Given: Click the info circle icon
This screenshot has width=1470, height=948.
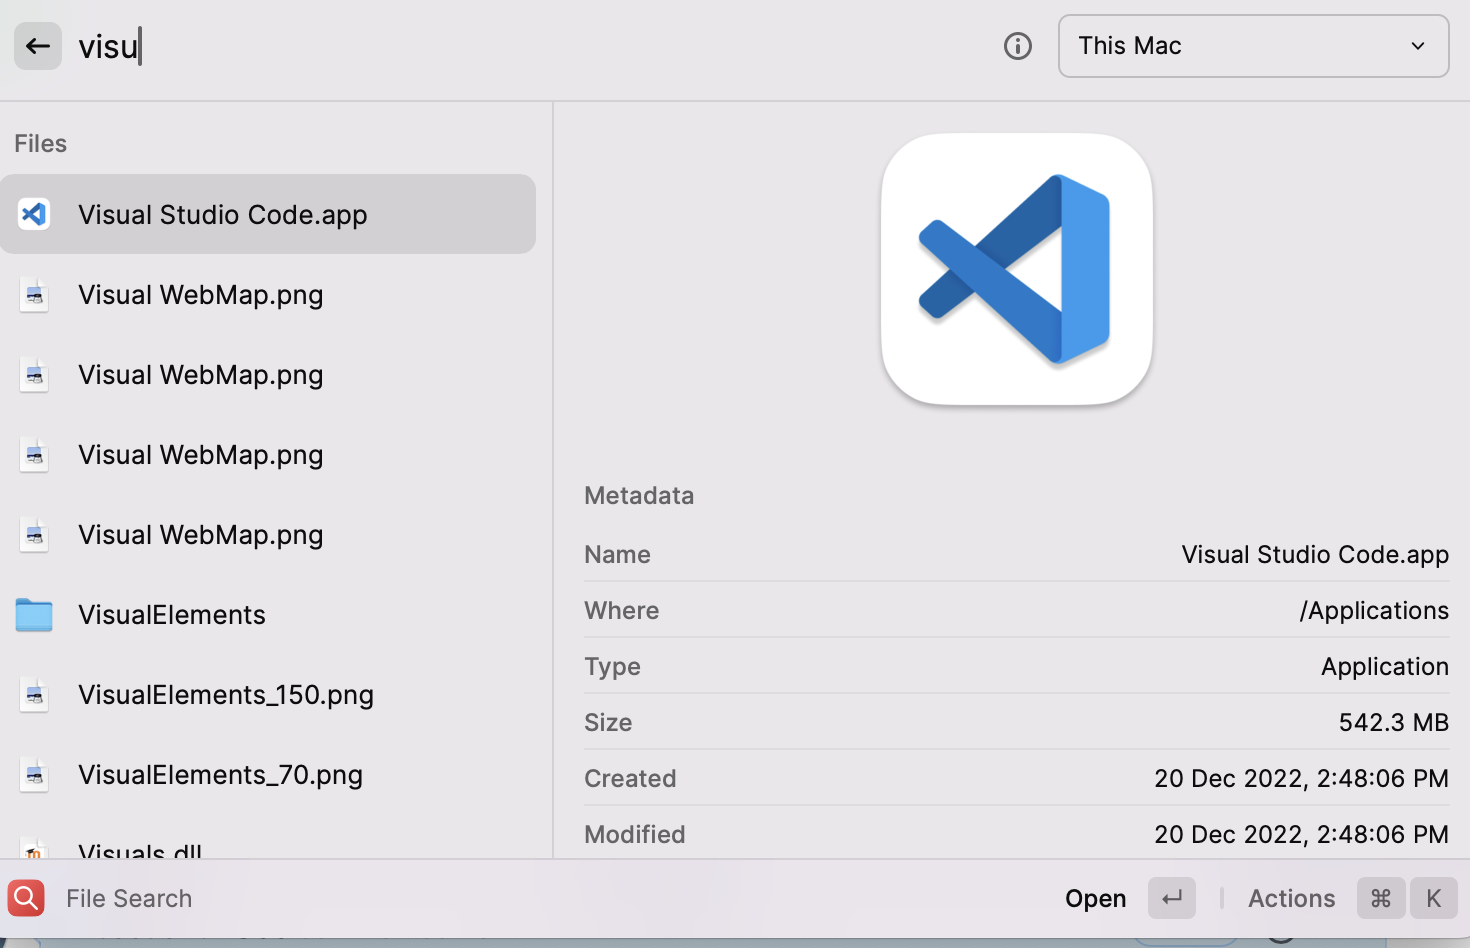Looking at the screenshot, I should [1017, 46].
